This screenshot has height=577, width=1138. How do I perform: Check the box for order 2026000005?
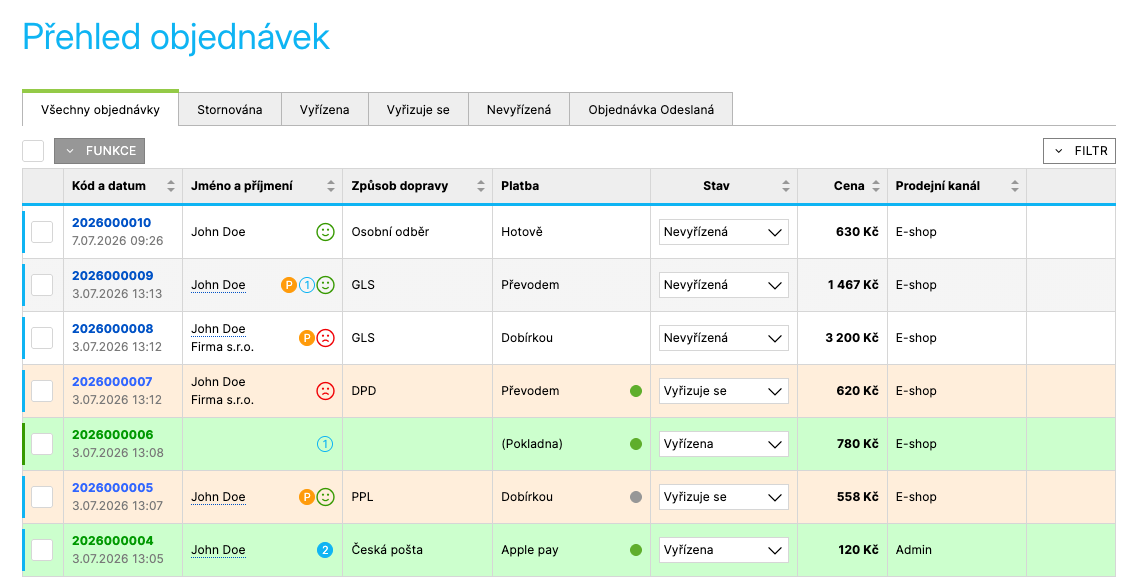(42, 496)
